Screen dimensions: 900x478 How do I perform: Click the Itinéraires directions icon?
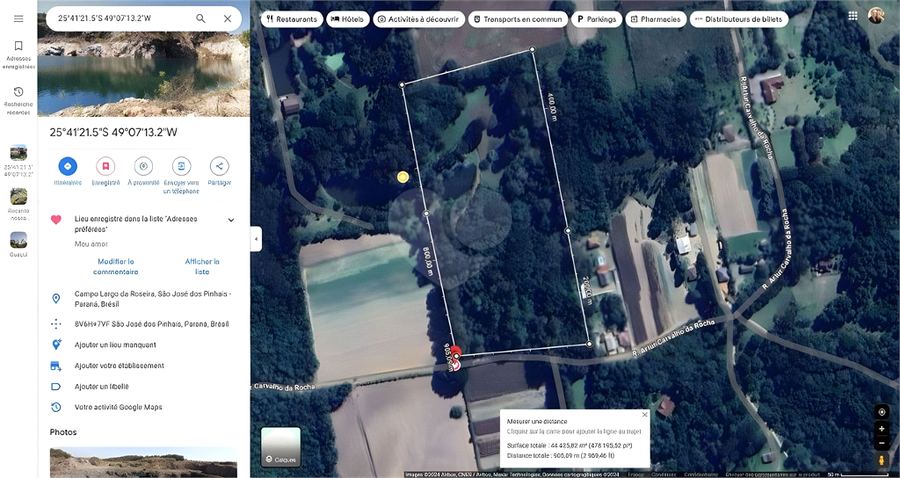click(x=68, y=166)
